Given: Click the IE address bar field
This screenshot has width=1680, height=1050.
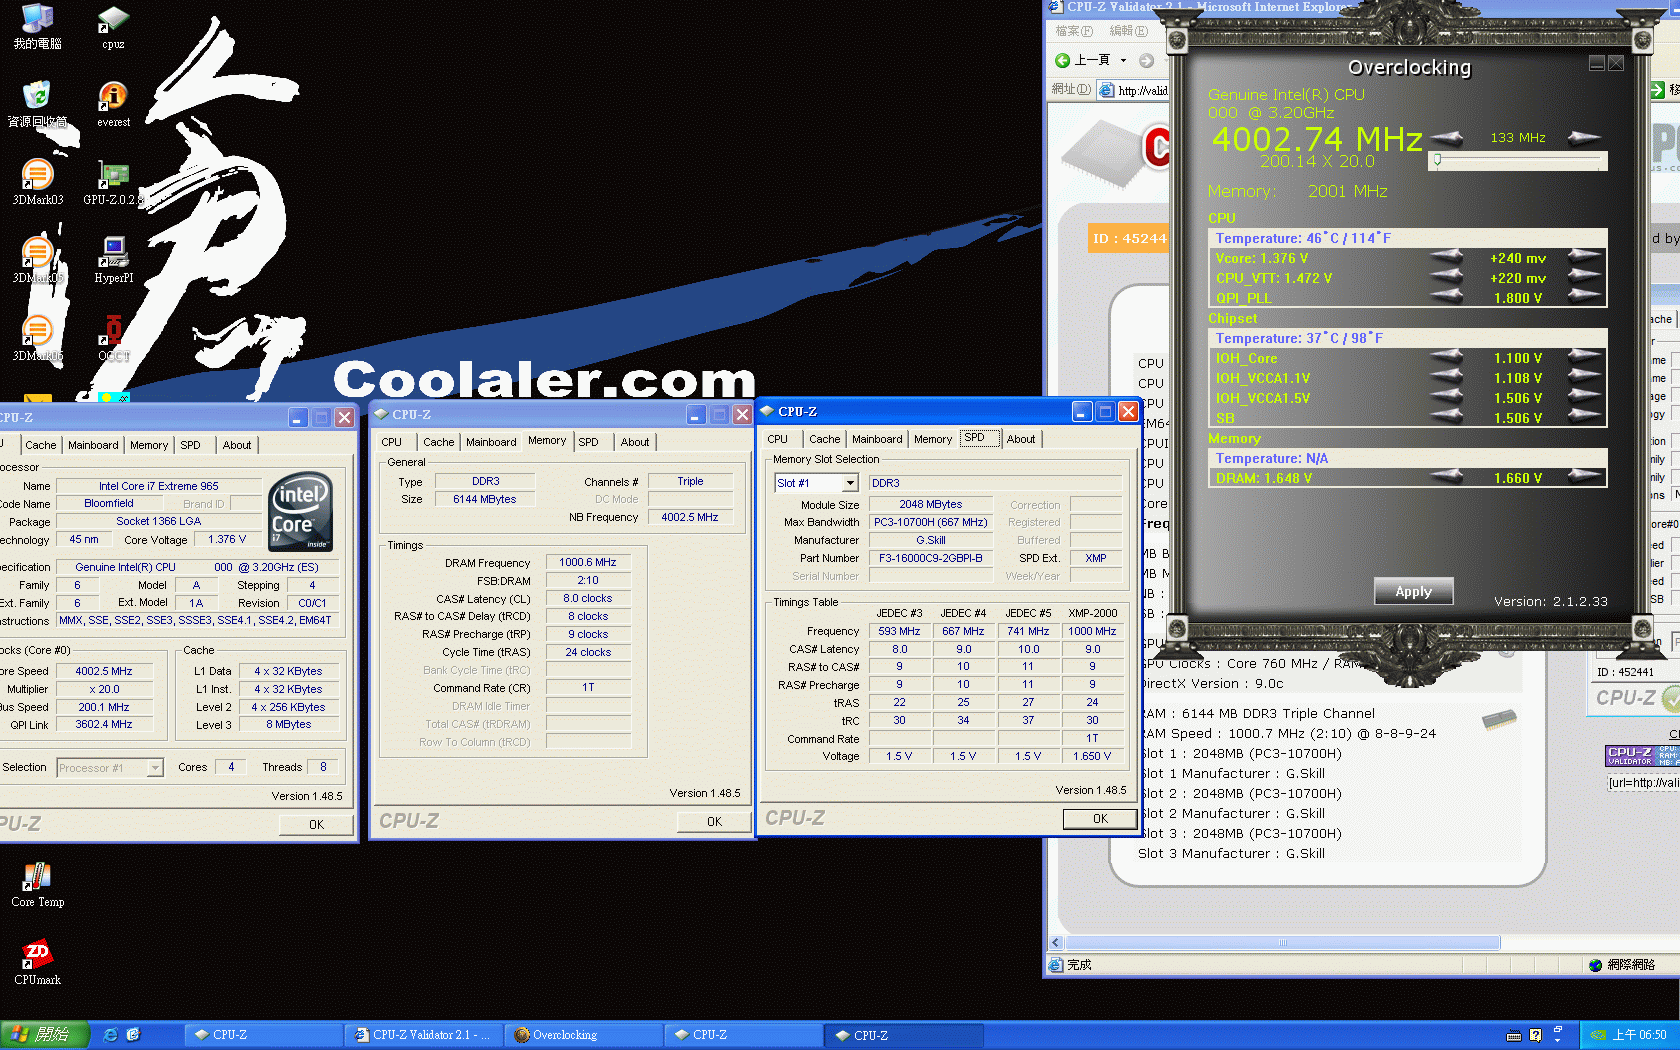Looking at the screenshot, I should pos(1132,90).
